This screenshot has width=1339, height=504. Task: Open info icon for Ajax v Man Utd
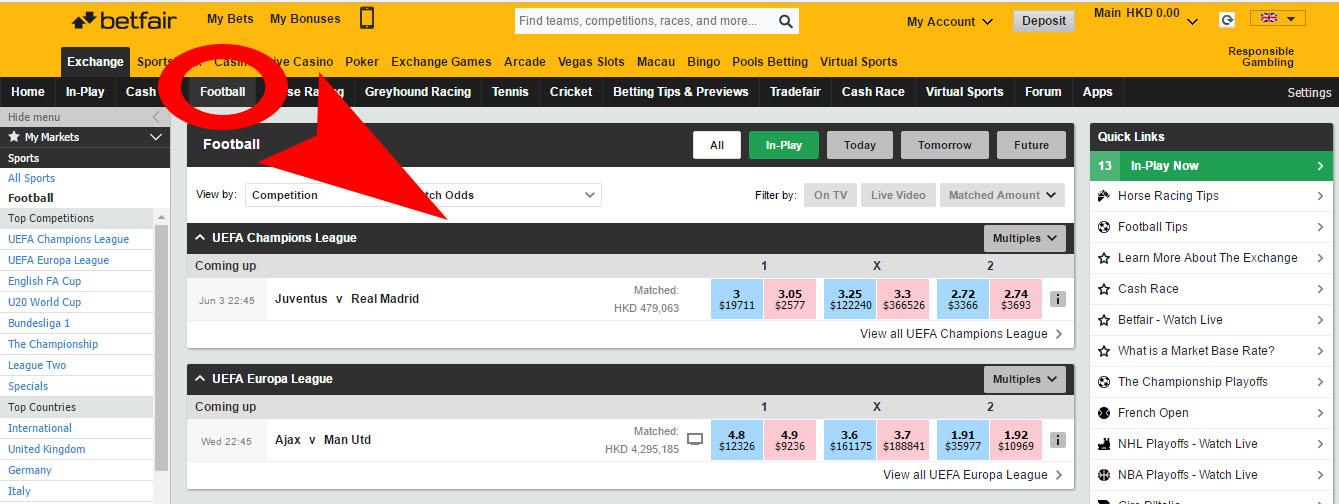[x=1058, y=440]
